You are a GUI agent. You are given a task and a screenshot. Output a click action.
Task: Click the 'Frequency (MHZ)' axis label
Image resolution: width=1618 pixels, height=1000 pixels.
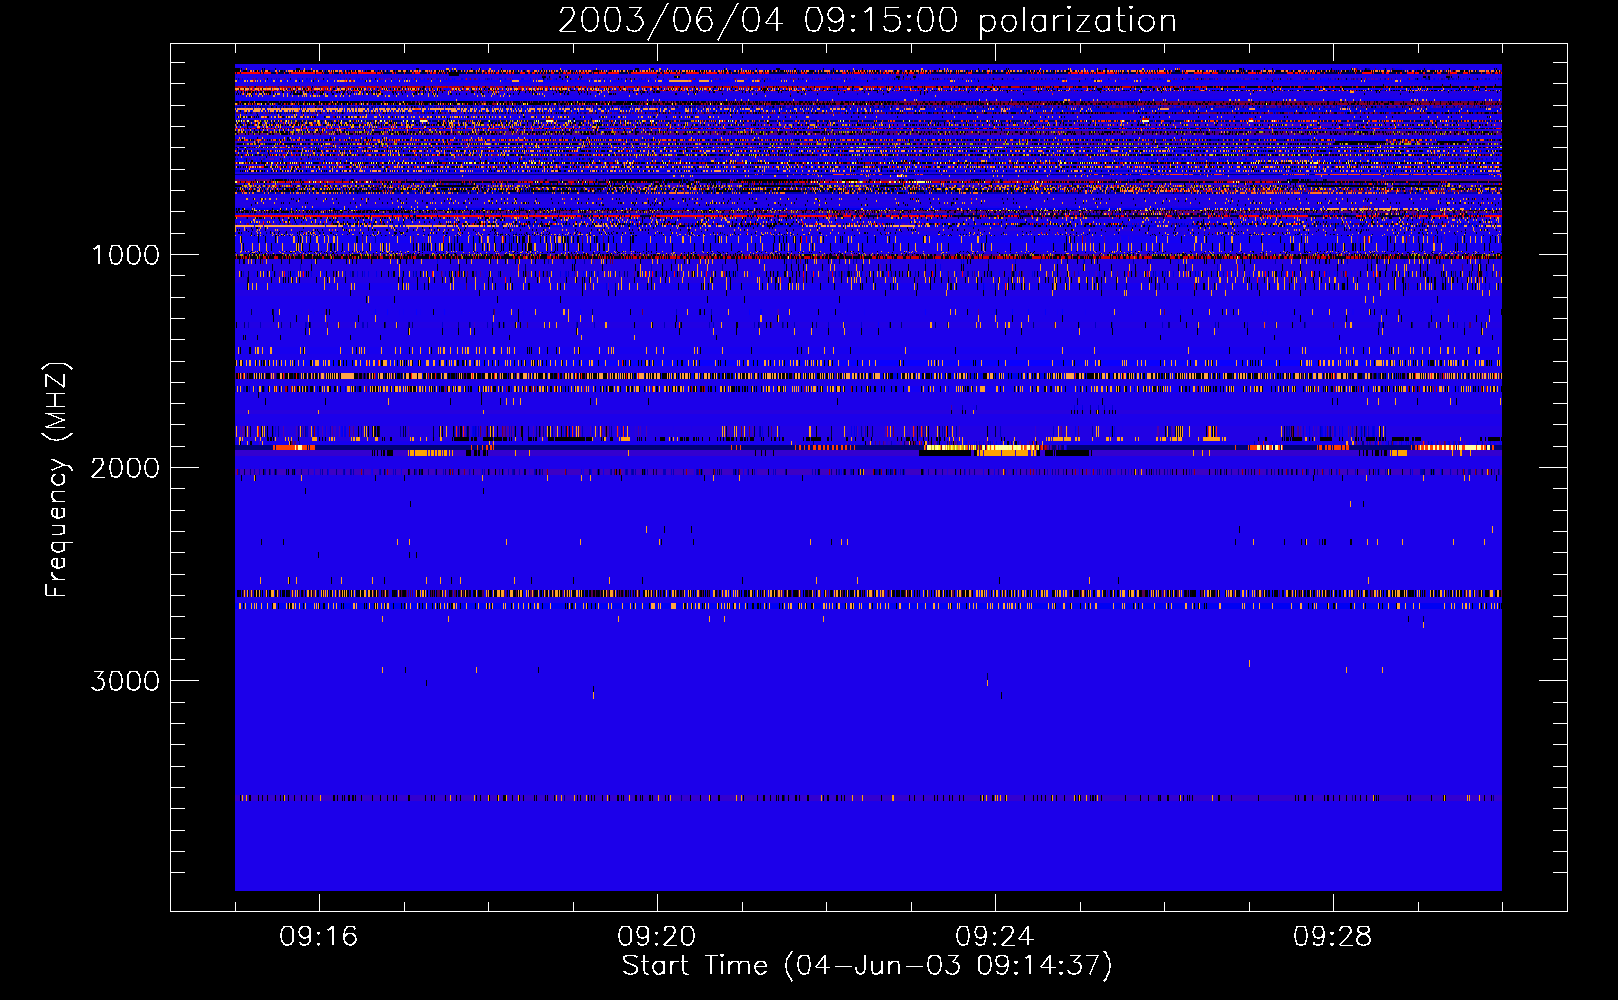[56, 480]
